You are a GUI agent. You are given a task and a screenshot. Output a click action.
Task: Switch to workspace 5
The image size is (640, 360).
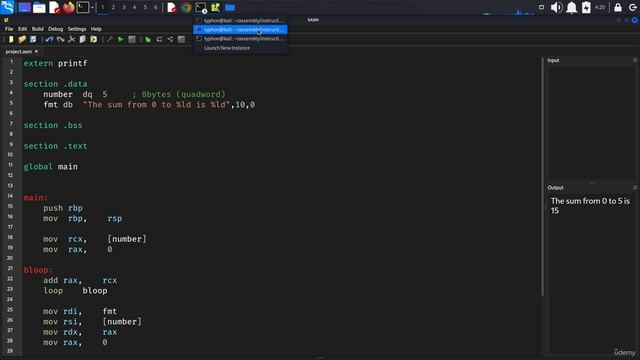[145, 7]
